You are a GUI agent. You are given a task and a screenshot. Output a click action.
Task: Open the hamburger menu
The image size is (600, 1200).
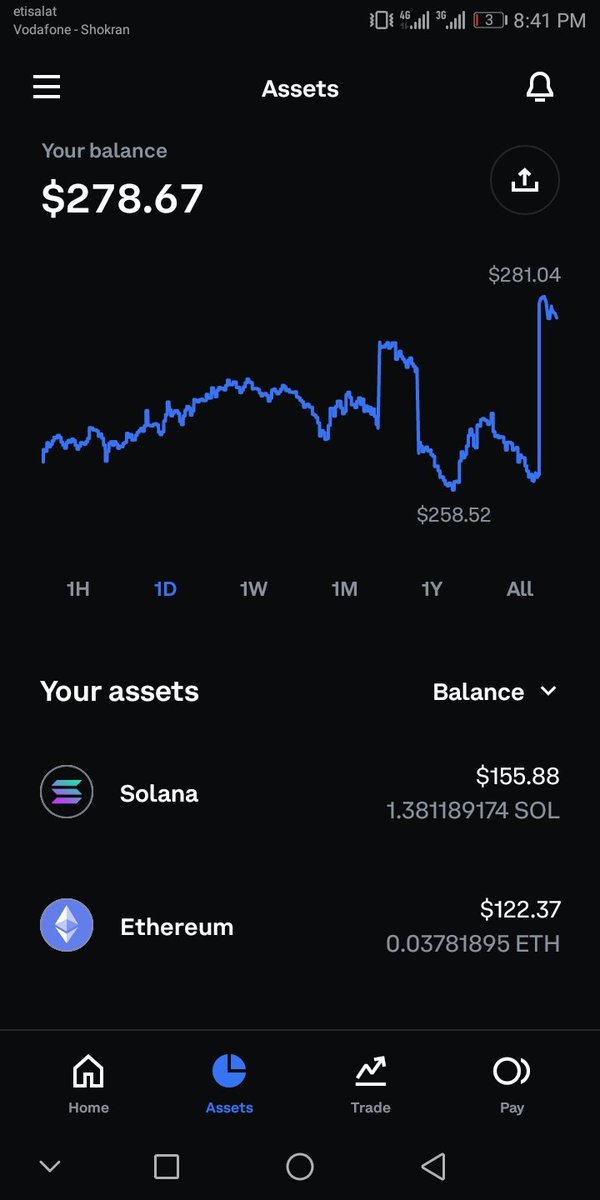click(x=47, y=88)
